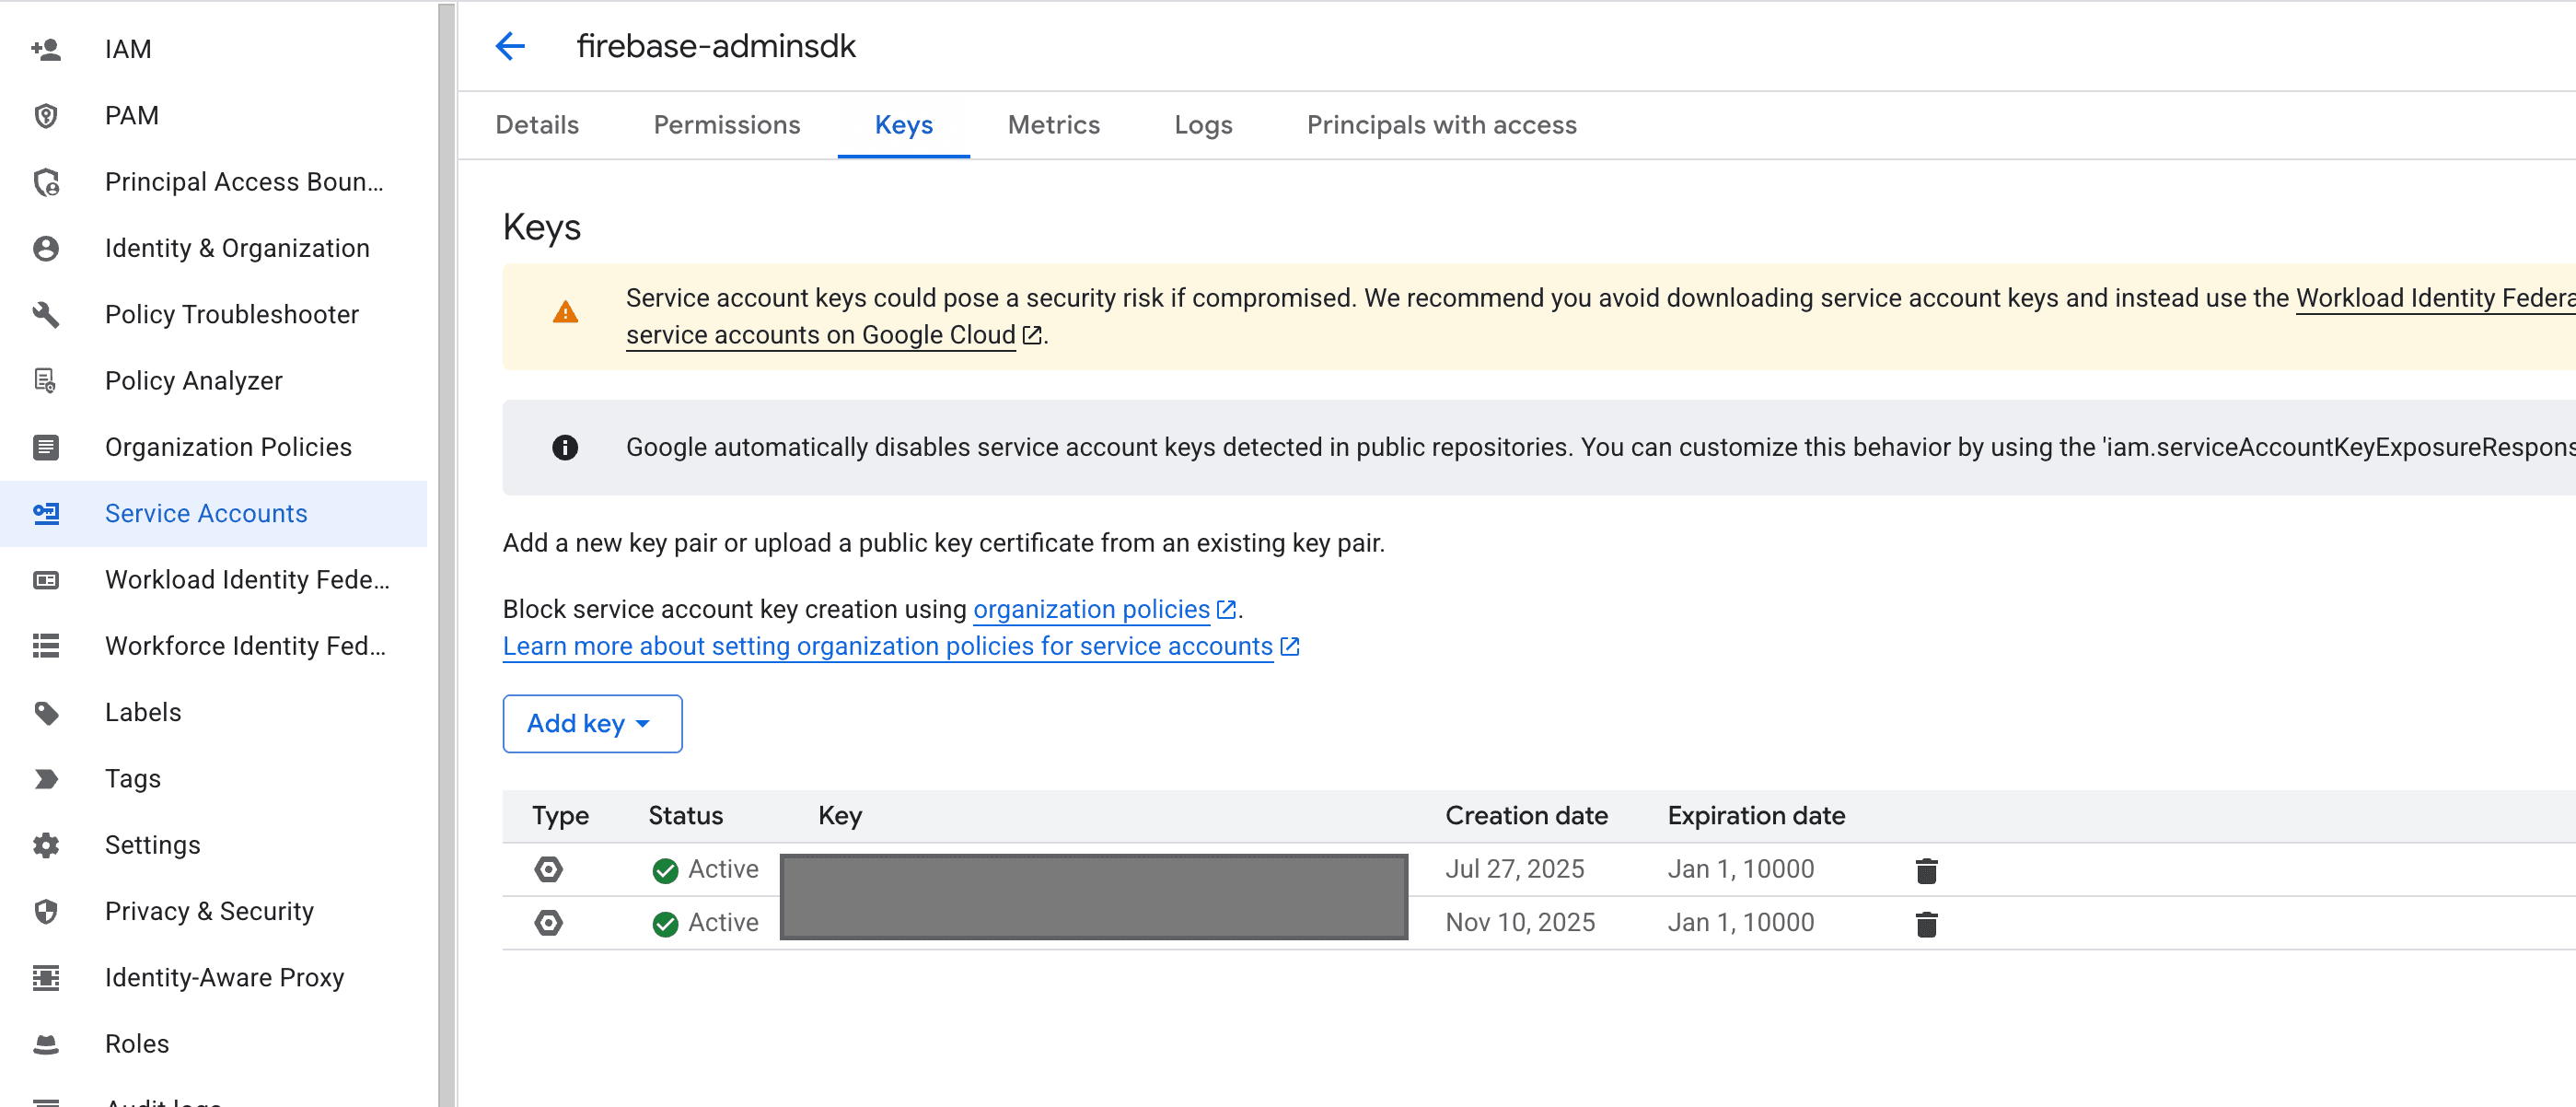Click the Policy Analyzer icon
Image resolution: width=2576 pixels, height=1107 pixels.
click(x=46, y=381)
